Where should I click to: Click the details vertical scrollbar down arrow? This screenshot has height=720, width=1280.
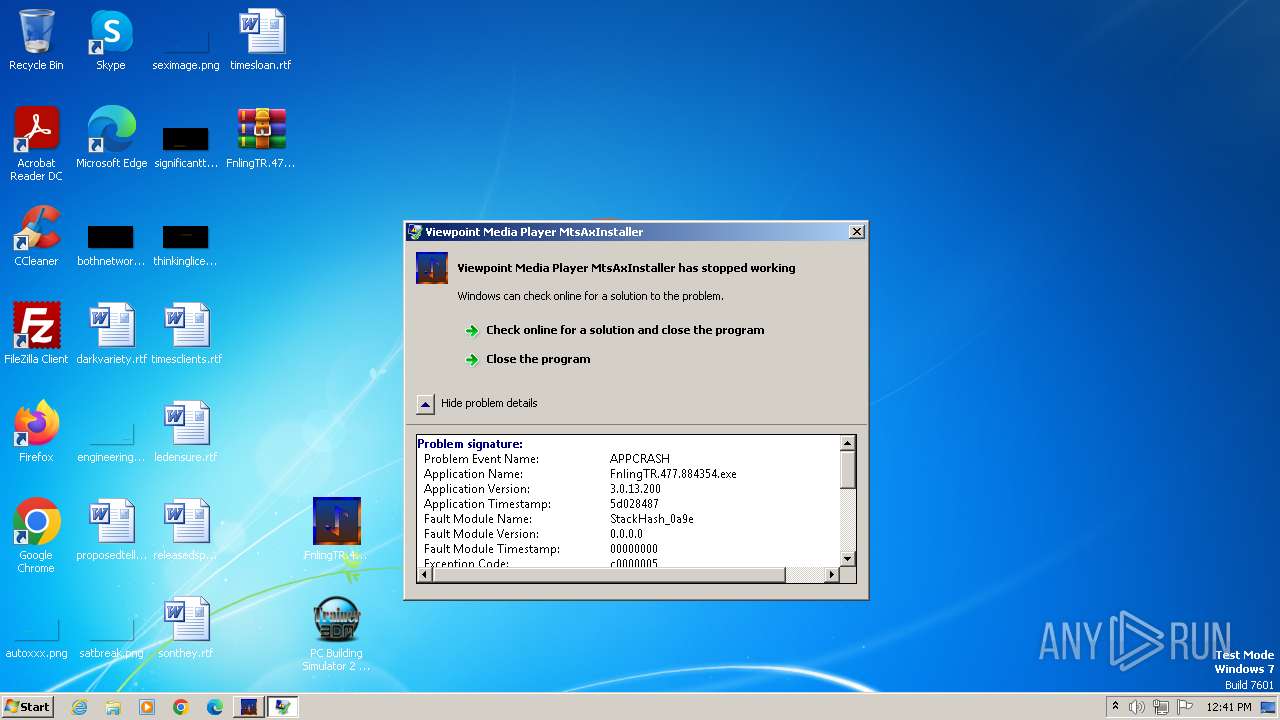[847, 558]
